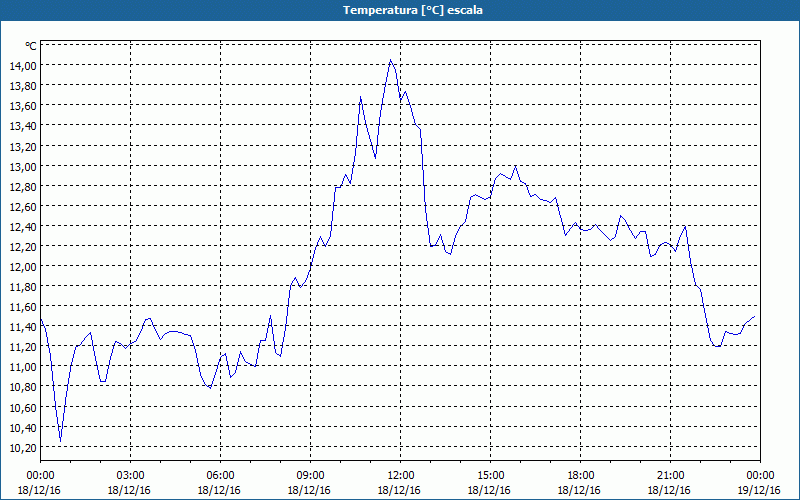Click the 10,20 y-axis value

pos(22,447)
